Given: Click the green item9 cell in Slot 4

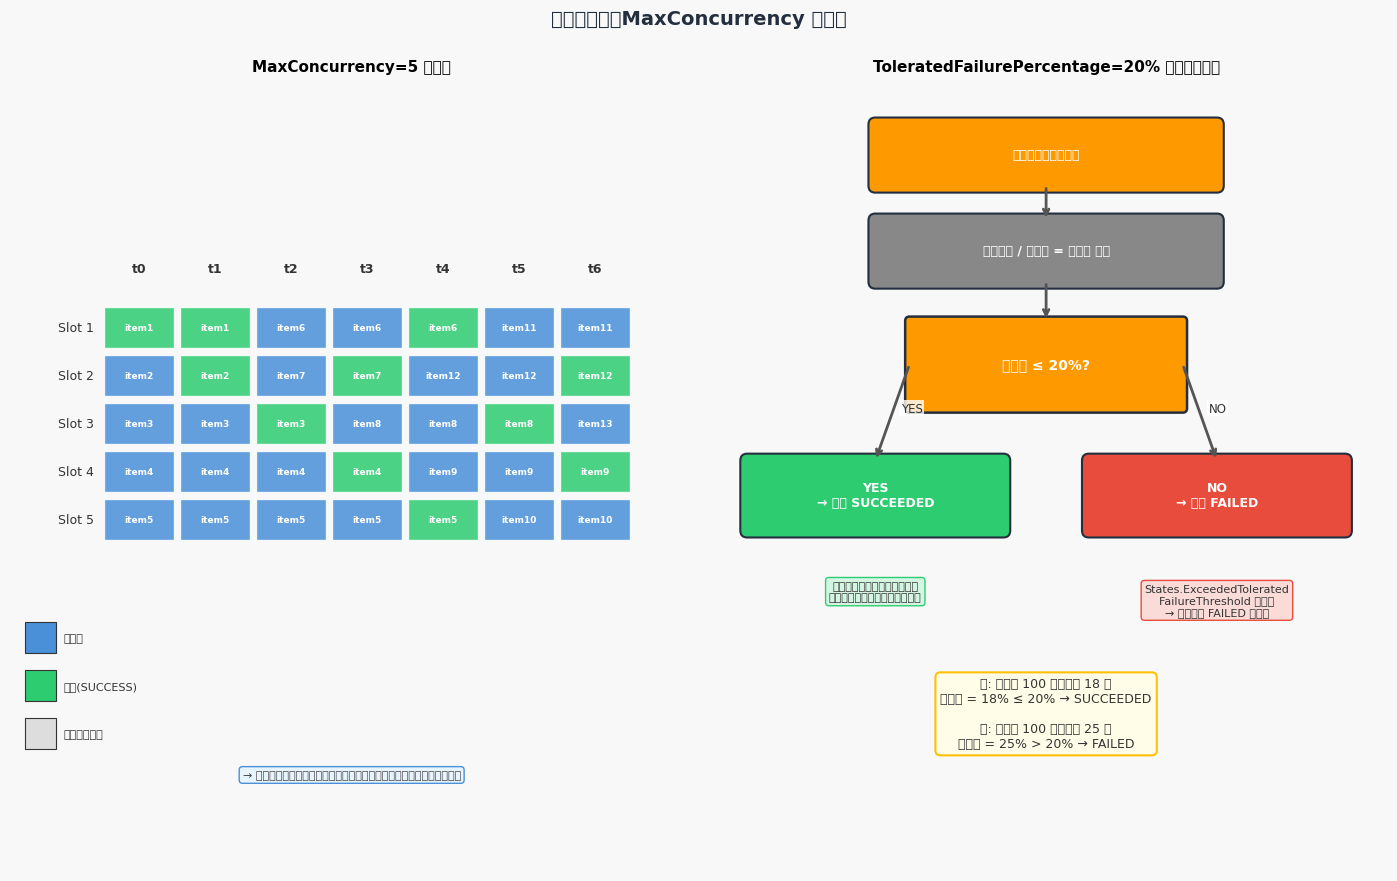Looking at the screenshot, I should tap(595, 472).
